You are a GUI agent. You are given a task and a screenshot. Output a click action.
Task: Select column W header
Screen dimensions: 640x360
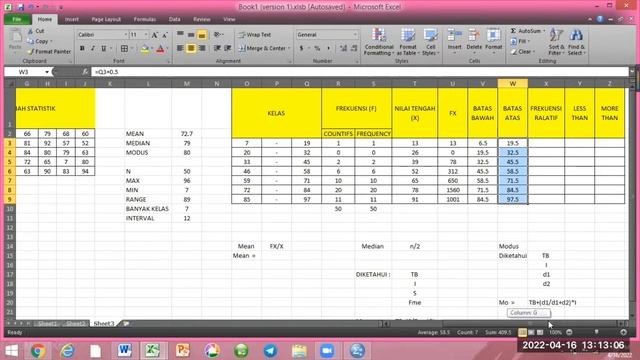click(x=513, y=84)
